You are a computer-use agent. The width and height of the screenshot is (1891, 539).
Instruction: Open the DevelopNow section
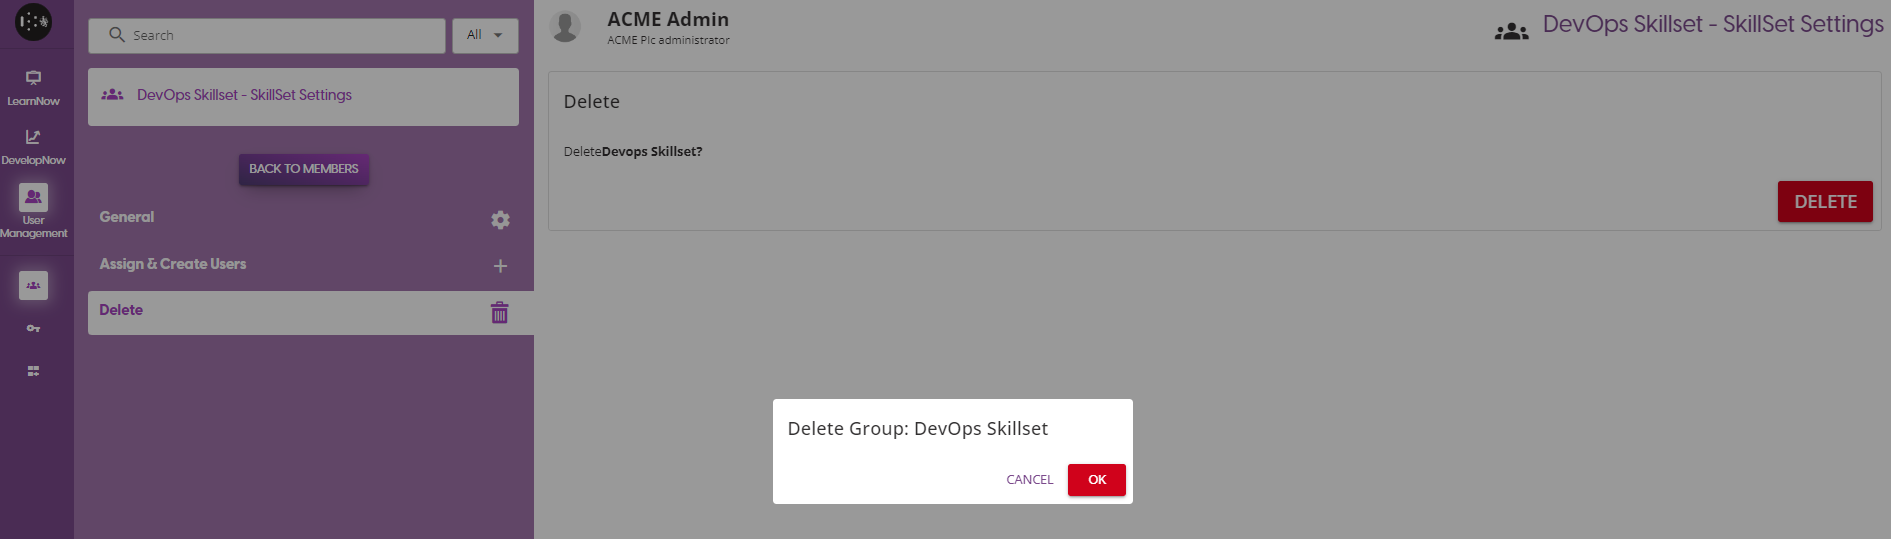pos(33,146)
